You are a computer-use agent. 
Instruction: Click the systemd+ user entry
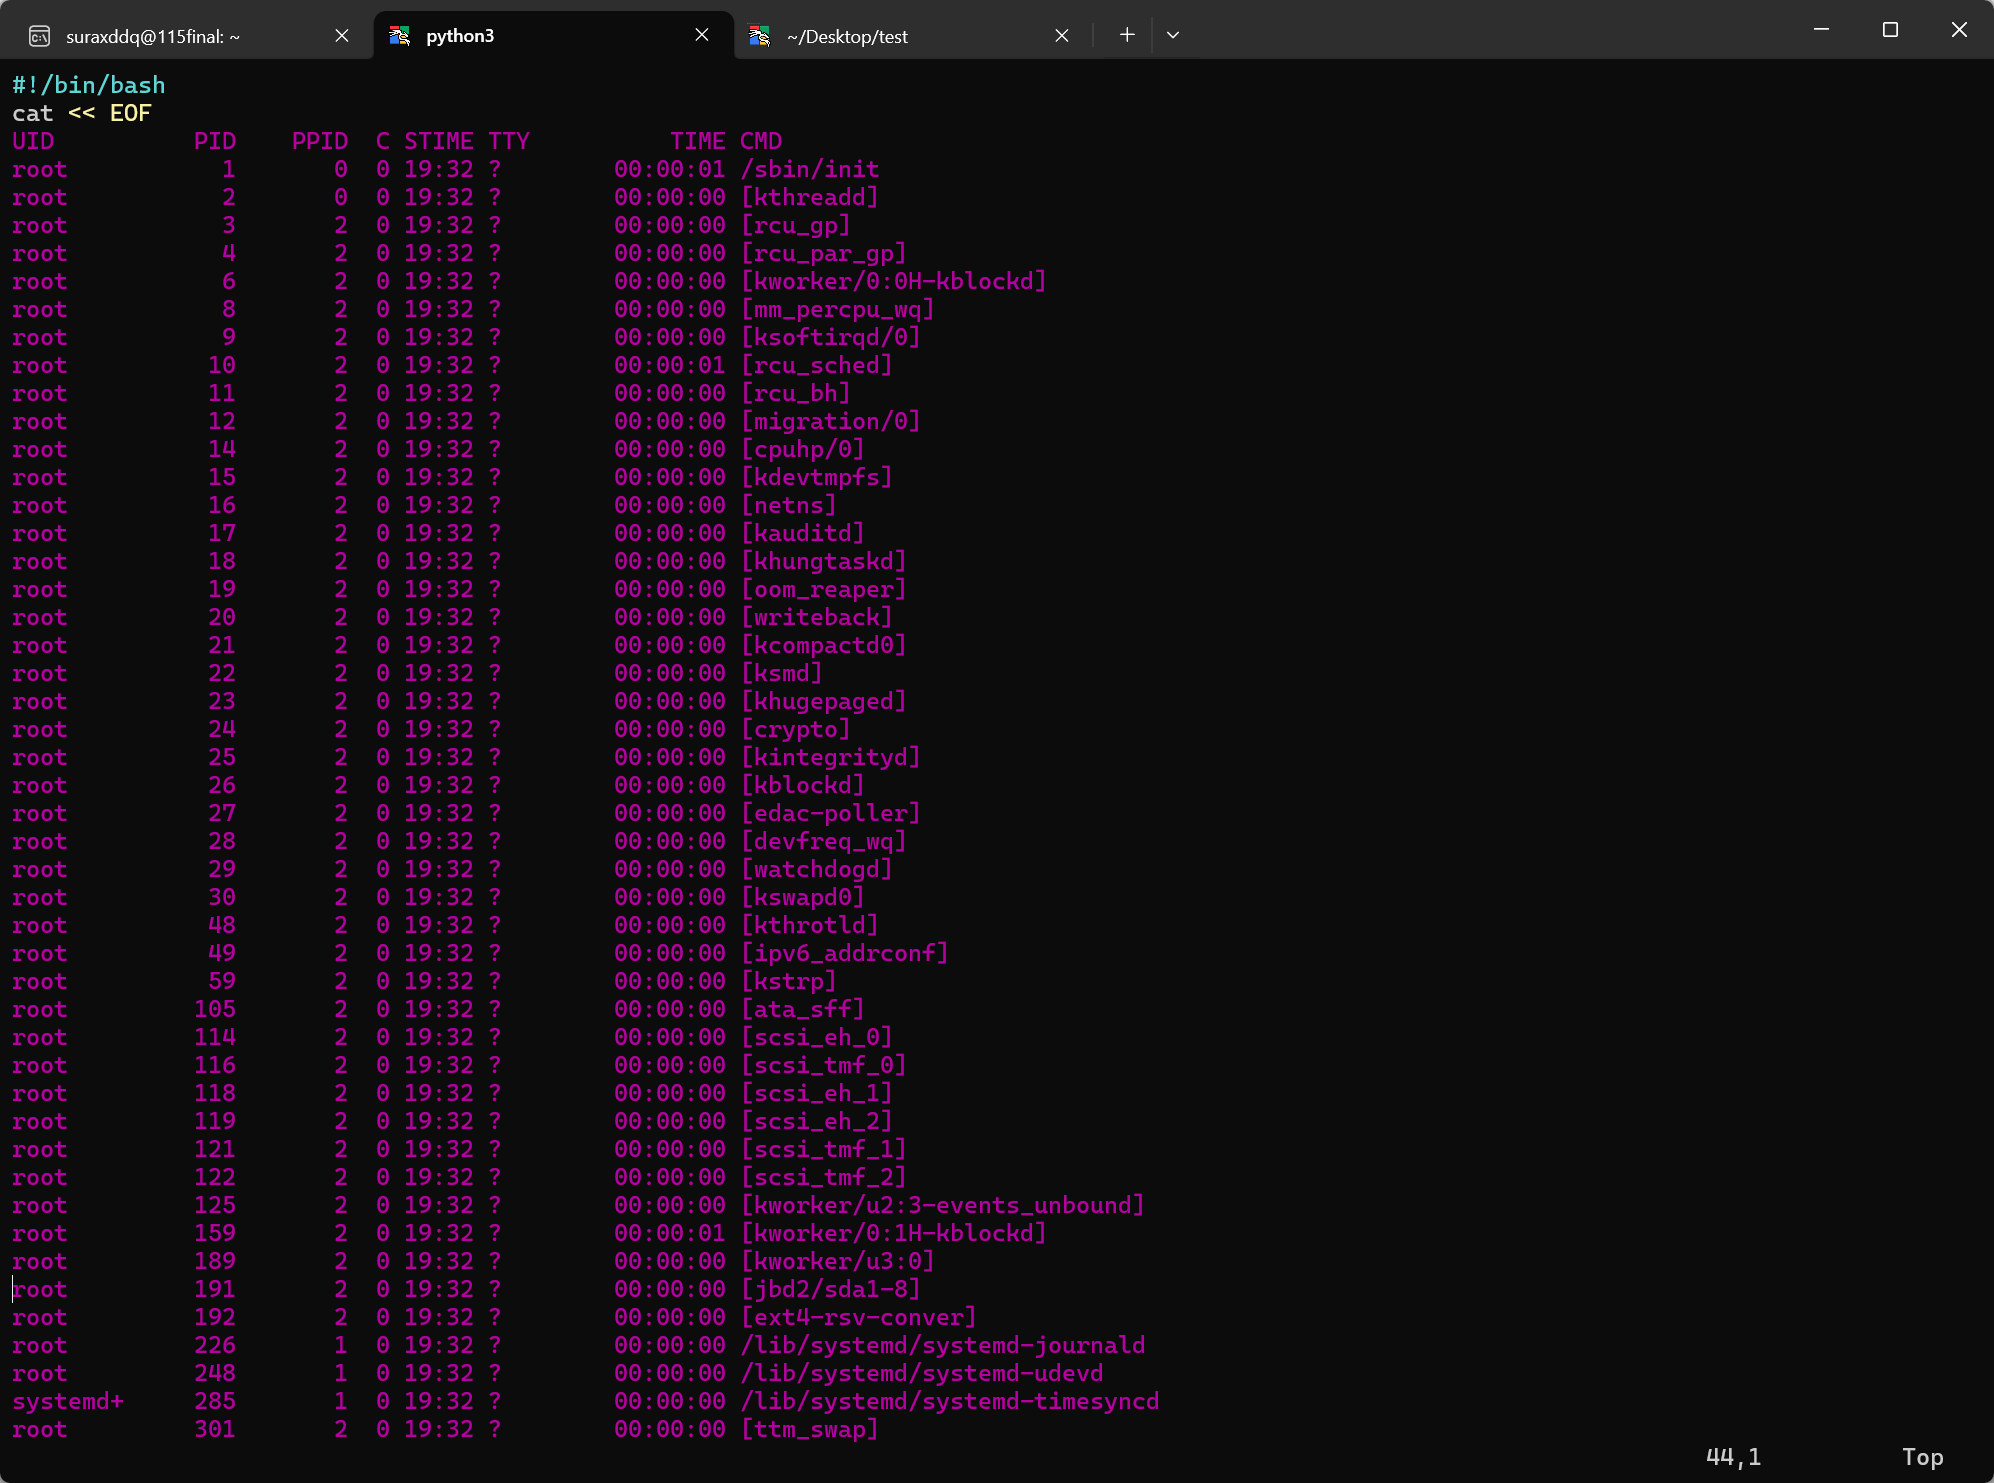68,1401
